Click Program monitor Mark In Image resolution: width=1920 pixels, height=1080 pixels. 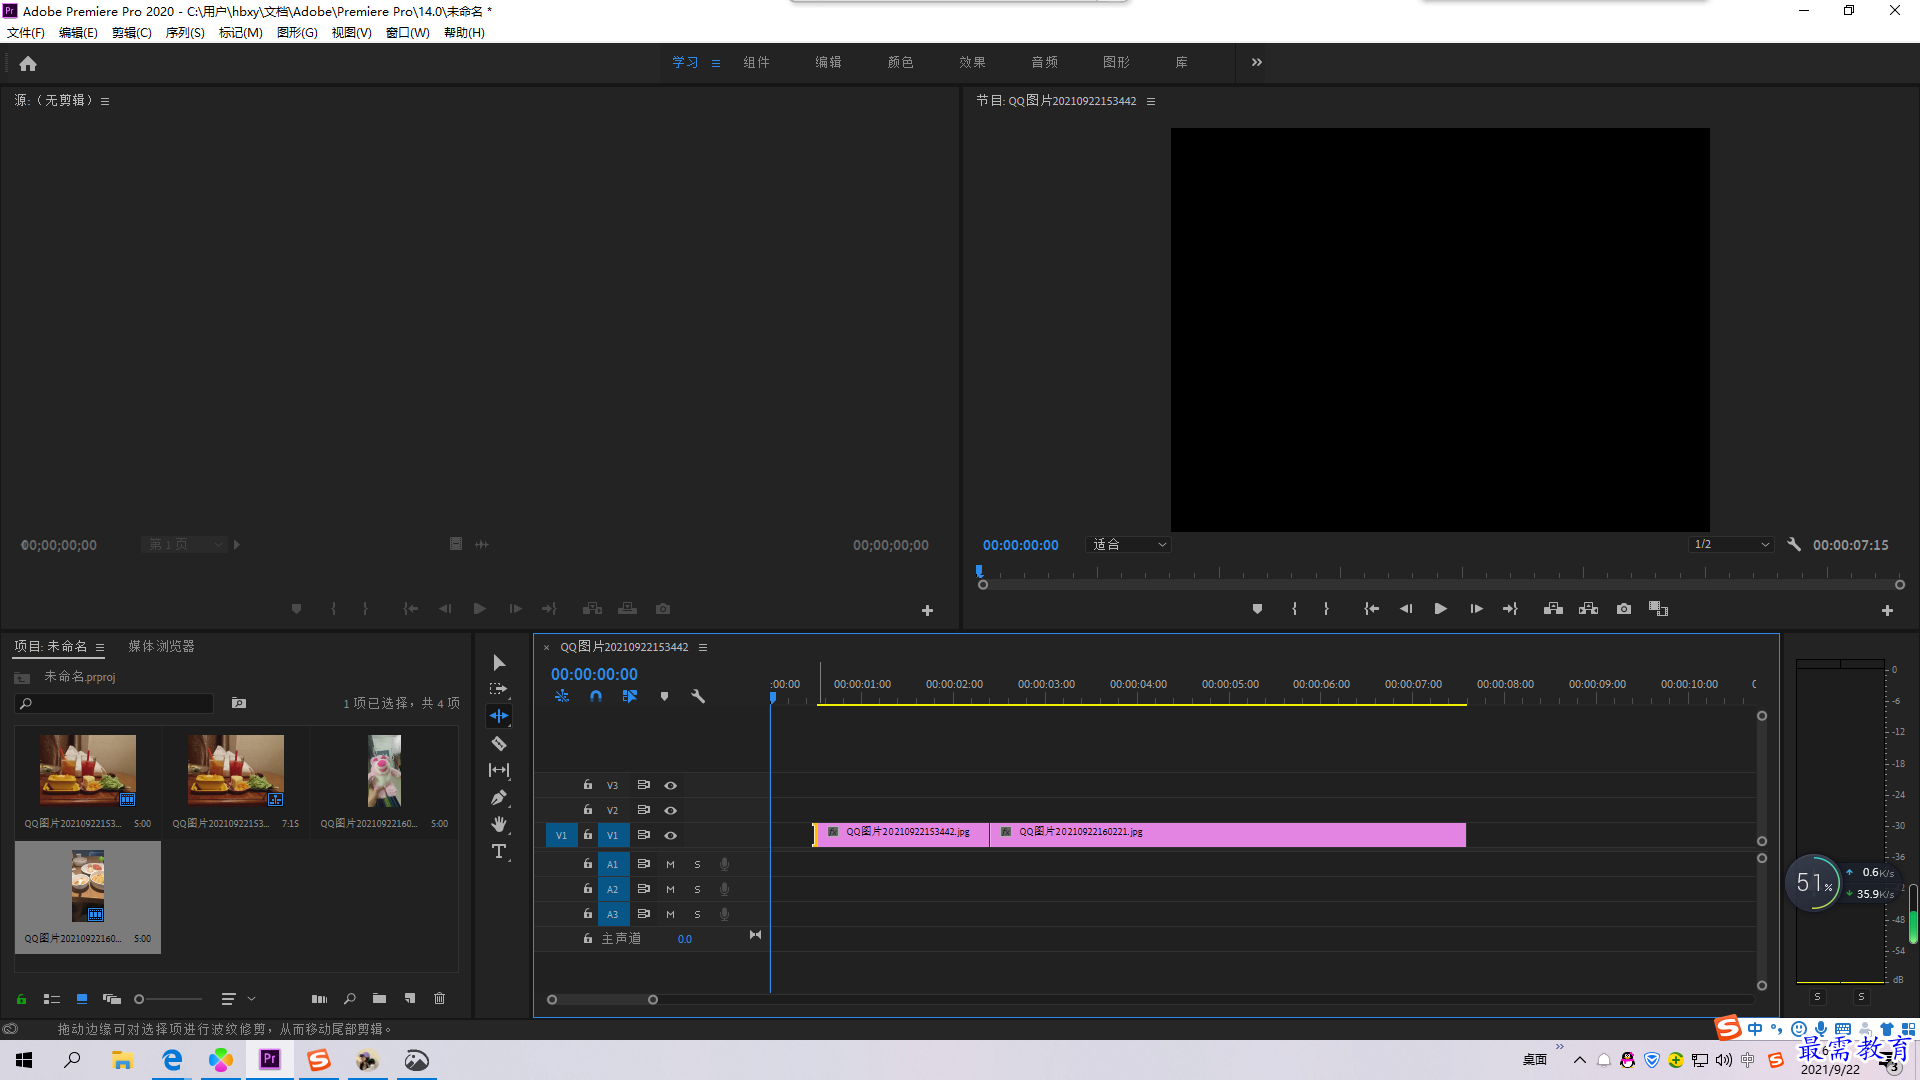click(x=1294, y=609)
